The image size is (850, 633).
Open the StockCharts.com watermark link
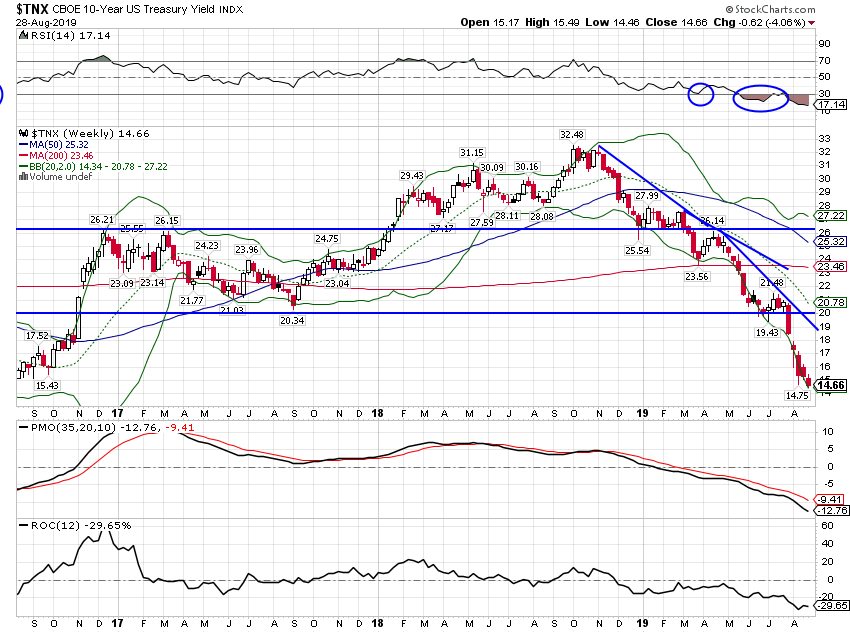[x=770, y=9]
